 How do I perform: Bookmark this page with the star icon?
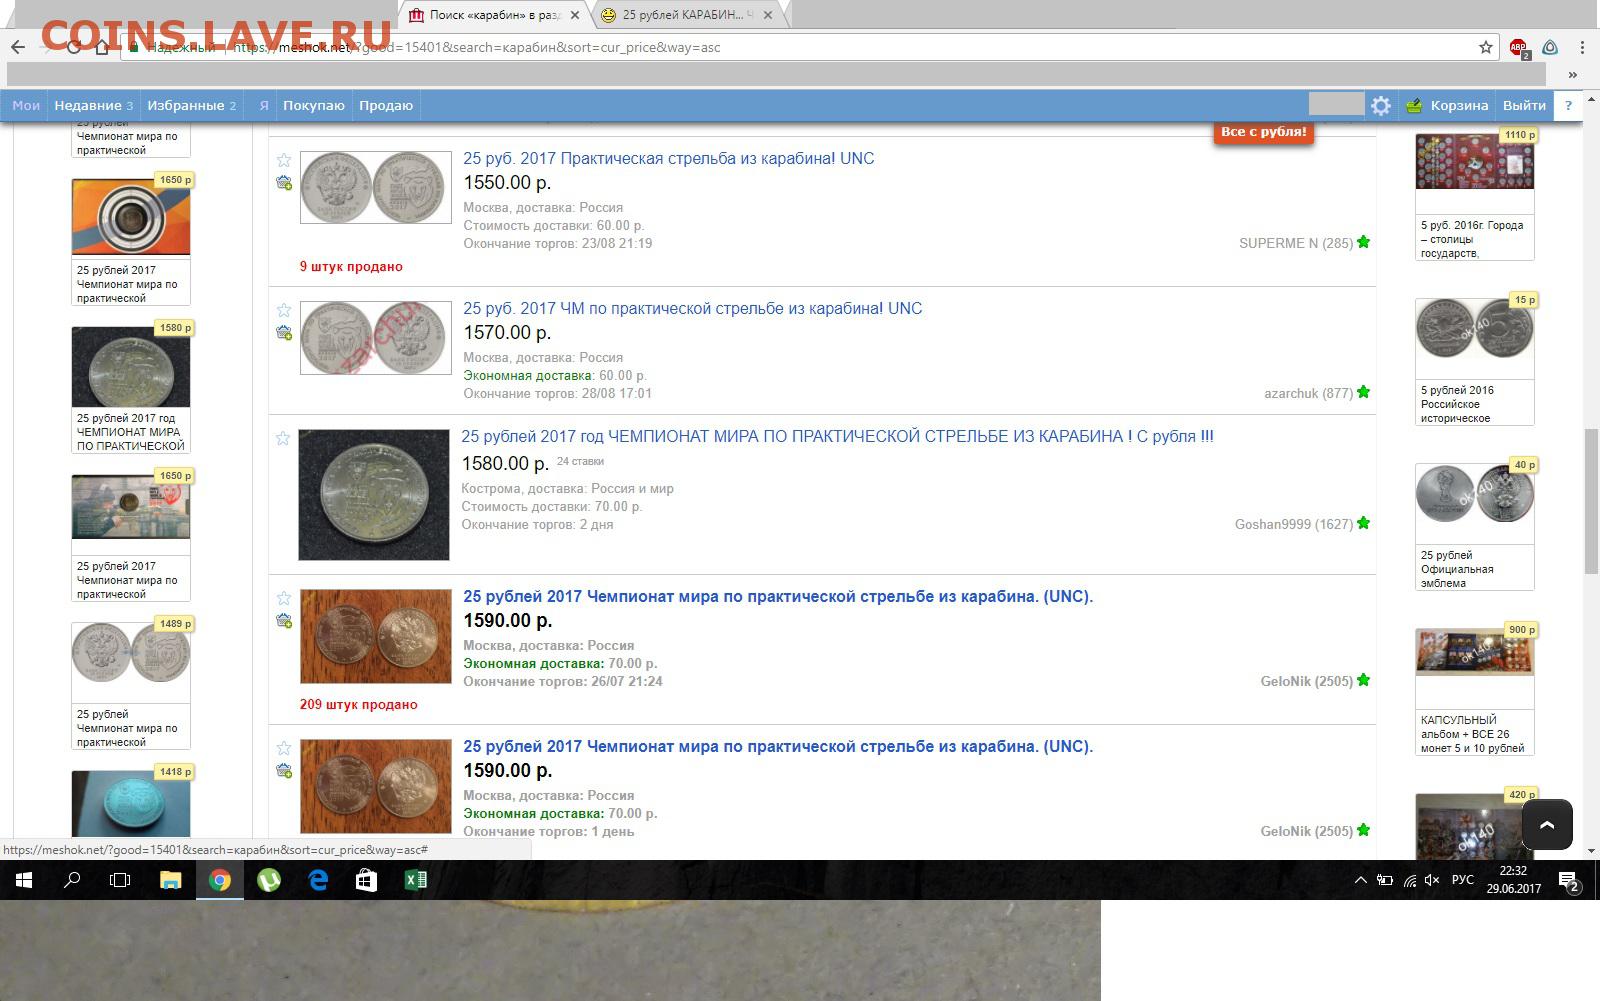click(1486, 47)
